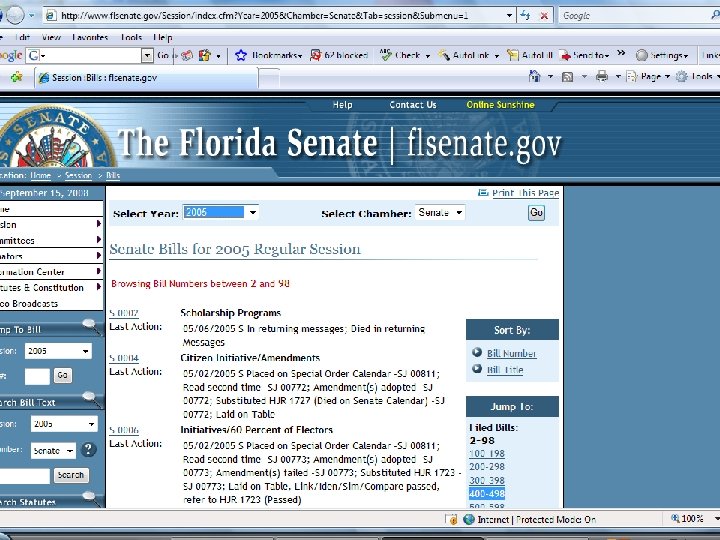720x540 pixels.
Task: Expand more Google toolbar buttons chevron
Action: pyautogui.click(x=621, y=53)
